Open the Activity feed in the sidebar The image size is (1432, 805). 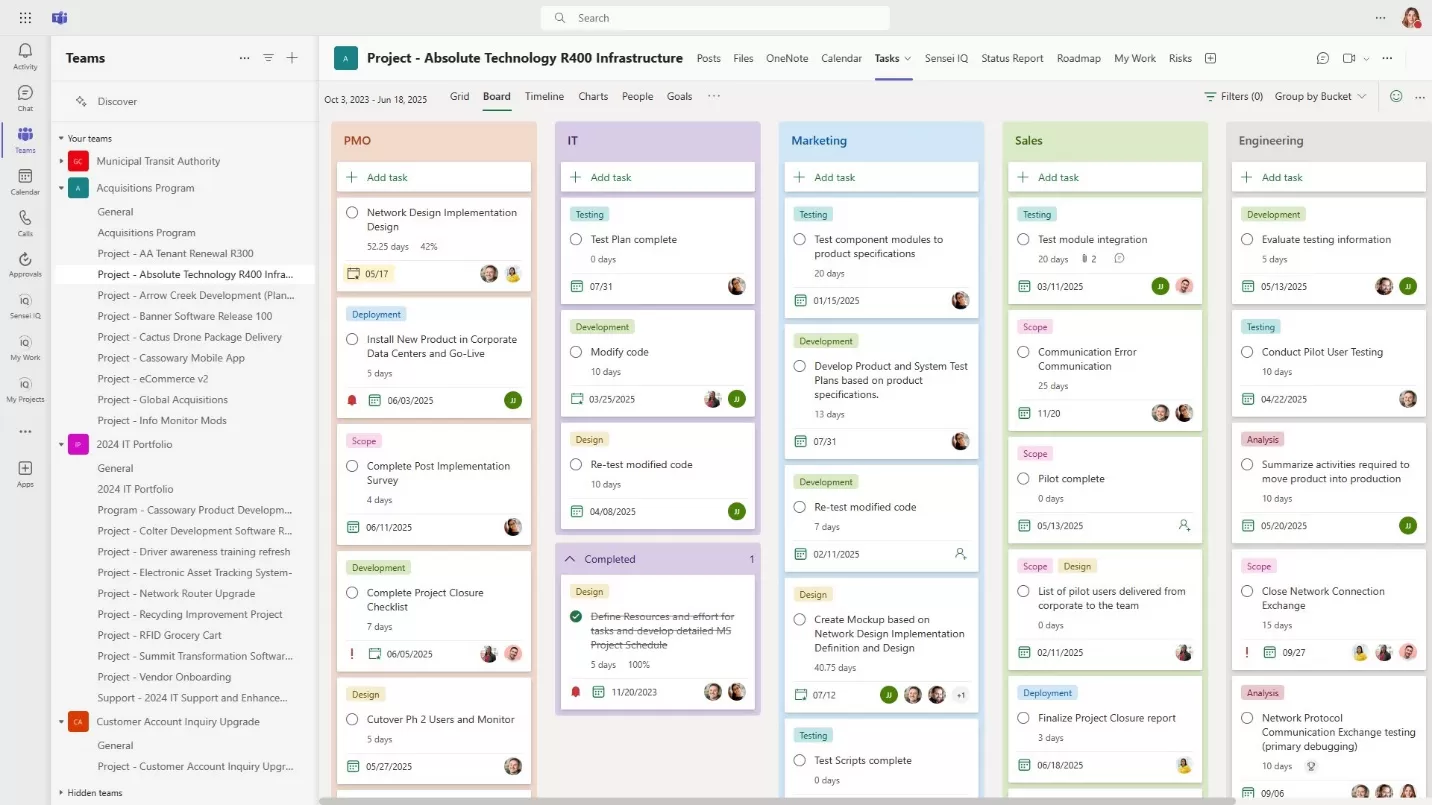(x=25, y=55)
